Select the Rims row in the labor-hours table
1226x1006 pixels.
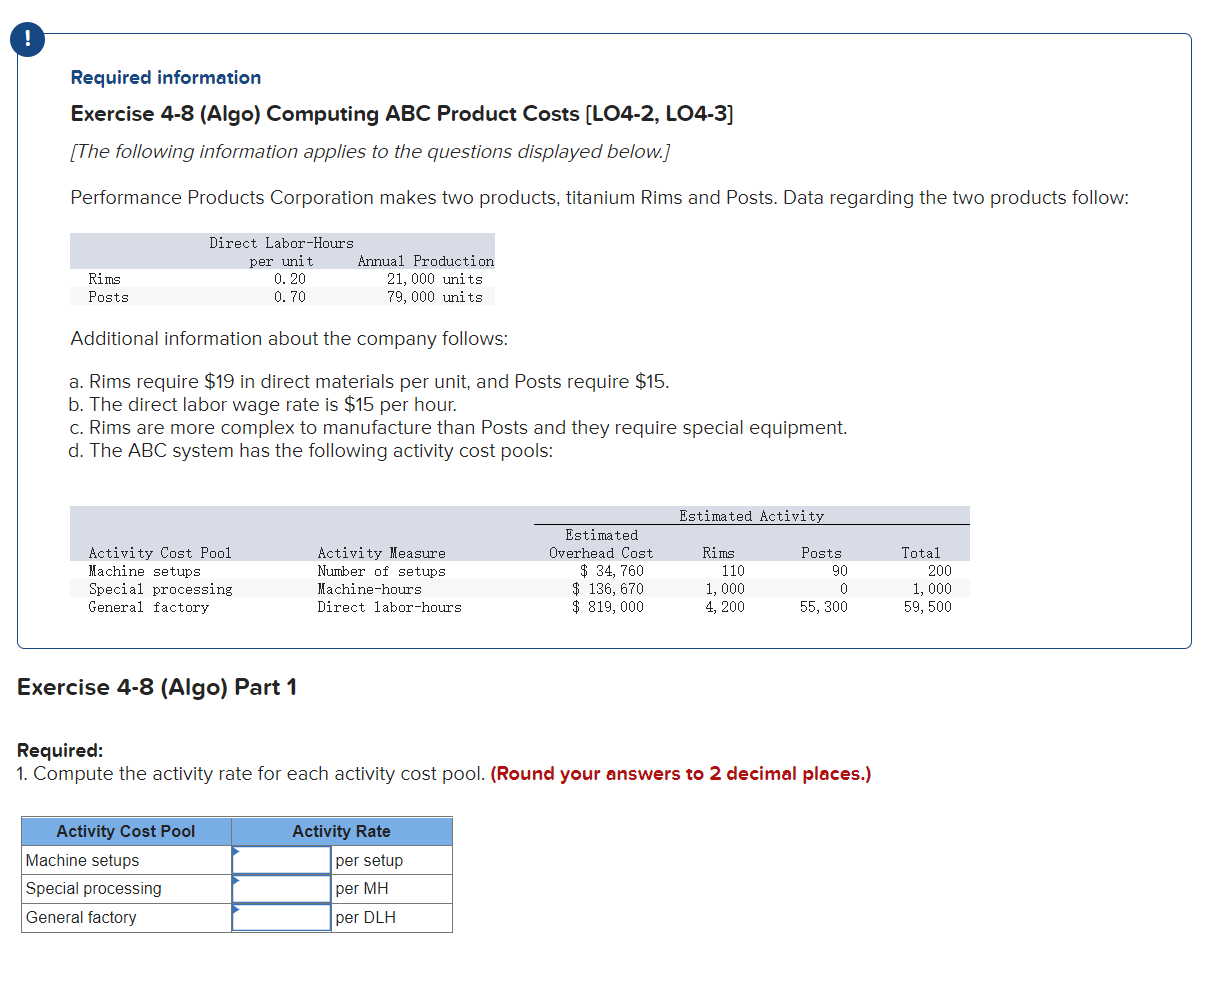pos(280,279)
